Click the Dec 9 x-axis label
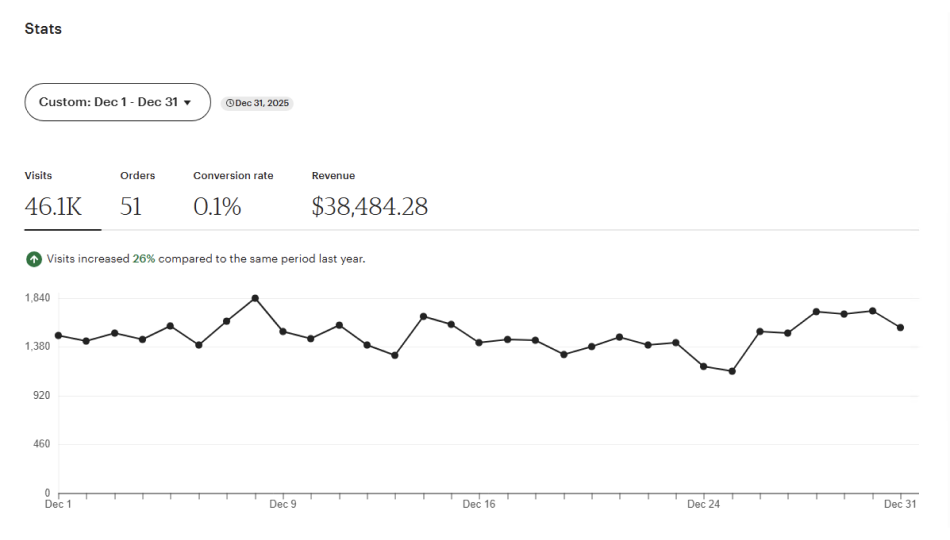The width and height of the screenshot is (950, 540). 283,505
